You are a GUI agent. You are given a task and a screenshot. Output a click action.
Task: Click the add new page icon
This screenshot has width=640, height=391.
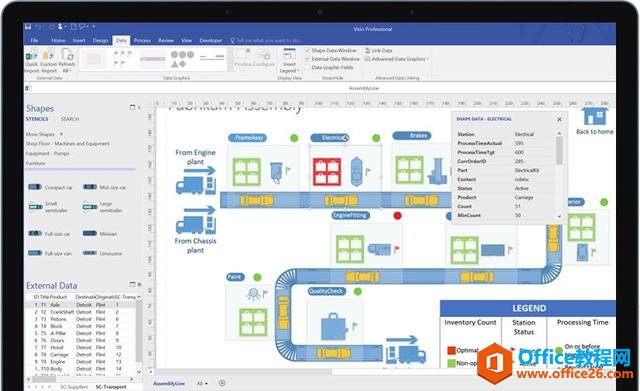[x=222, y=383]
